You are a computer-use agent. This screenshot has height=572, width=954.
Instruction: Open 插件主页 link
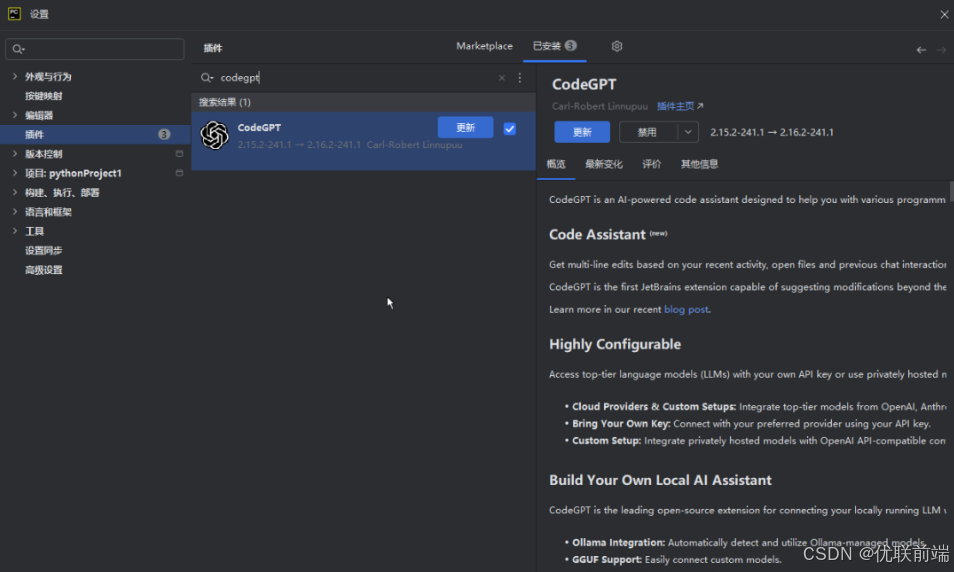click(x=680, y=106)
